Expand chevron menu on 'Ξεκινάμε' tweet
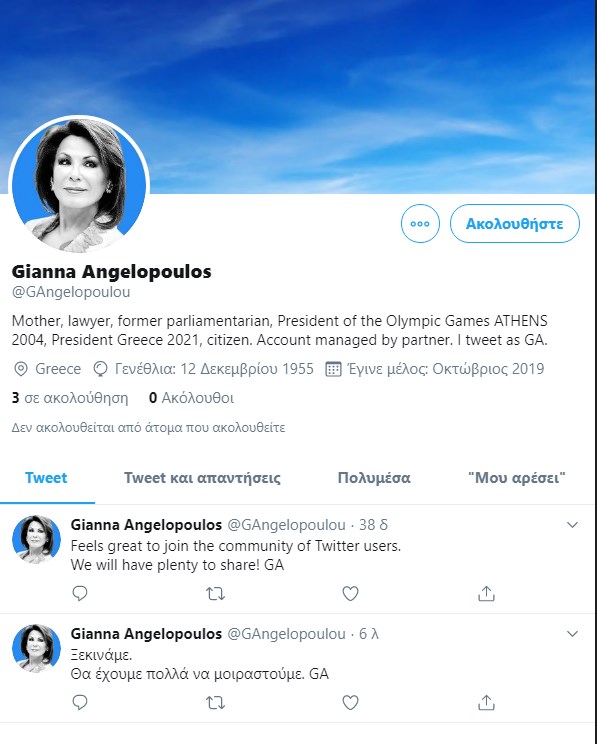The width and height of the screenshot is (597, 744). (x=573, y=634)
